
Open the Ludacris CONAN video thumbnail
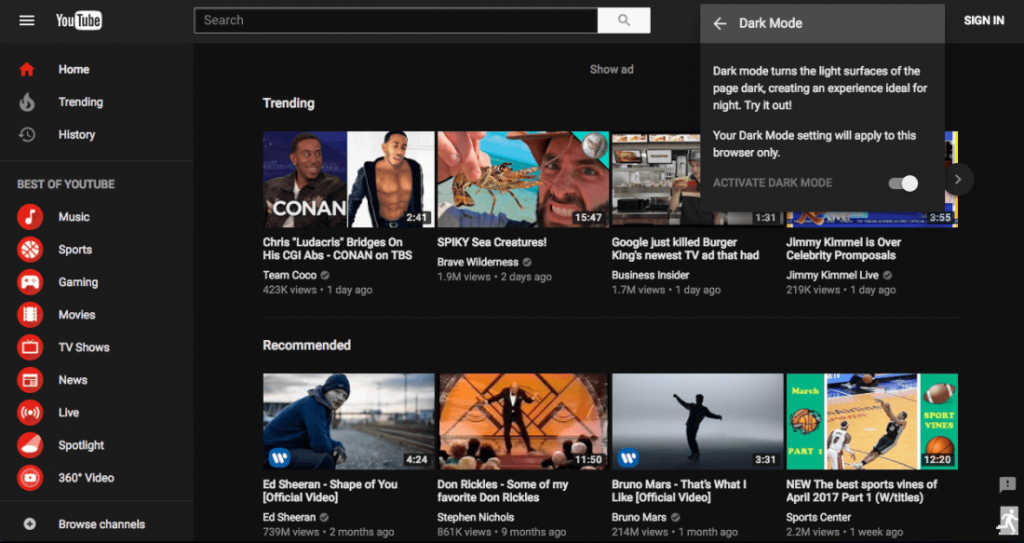pos(349,179)
